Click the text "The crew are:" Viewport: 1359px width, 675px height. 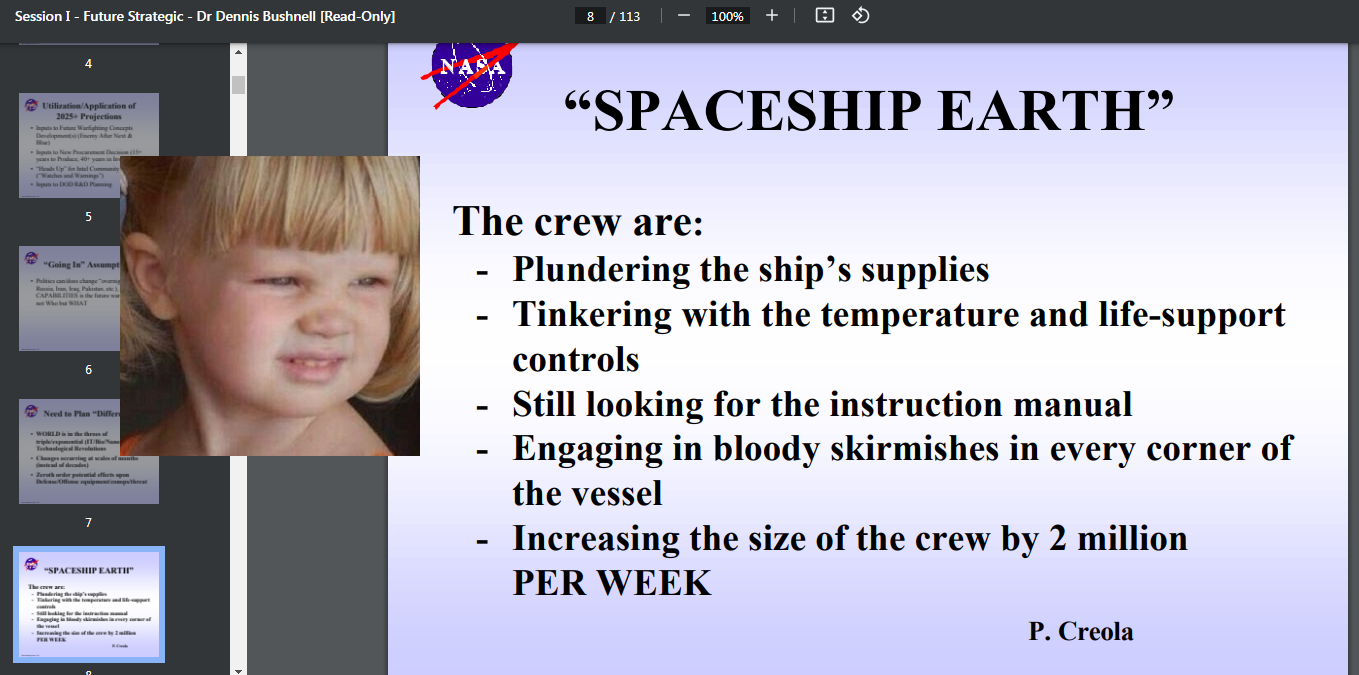coord(578,220)
